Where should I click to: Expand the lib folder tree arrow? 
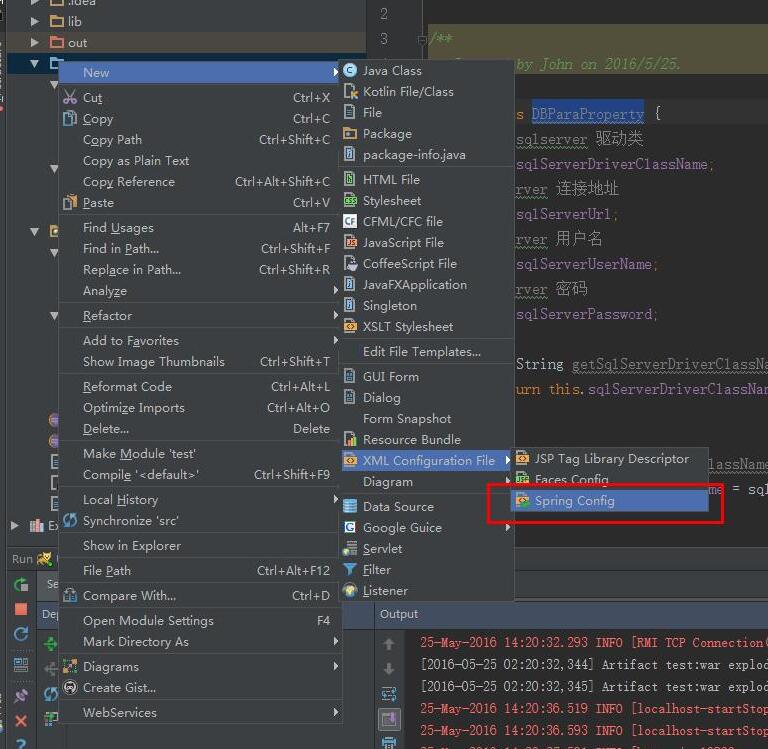click(34, 22)
